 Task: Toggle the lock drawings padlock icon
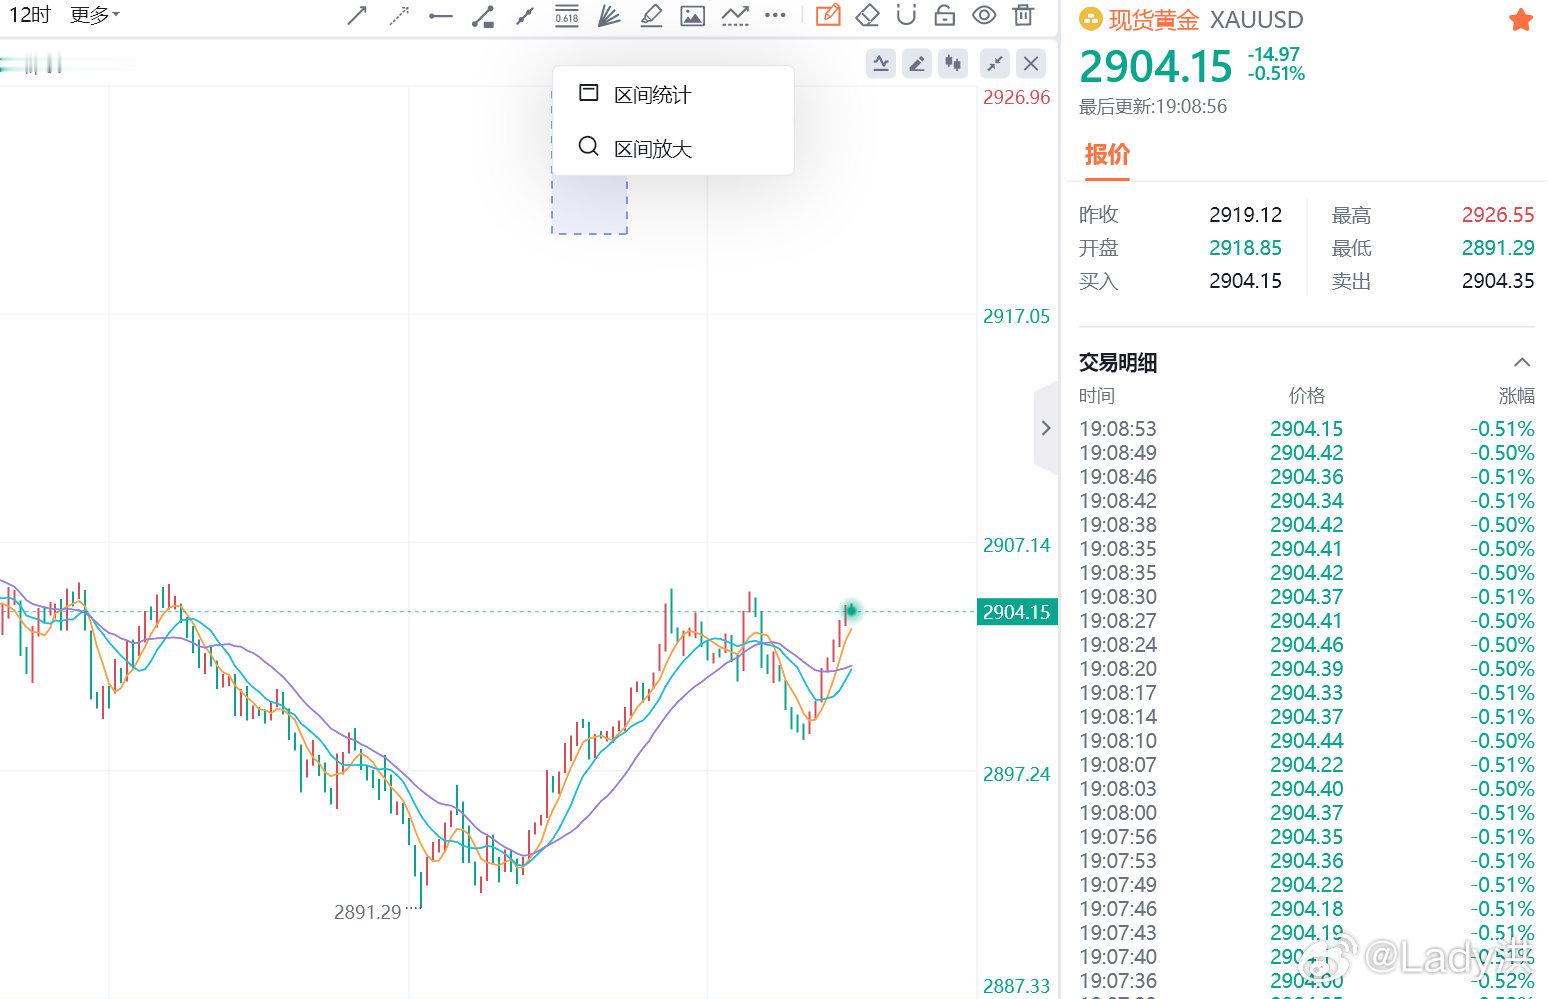[944, 15]
